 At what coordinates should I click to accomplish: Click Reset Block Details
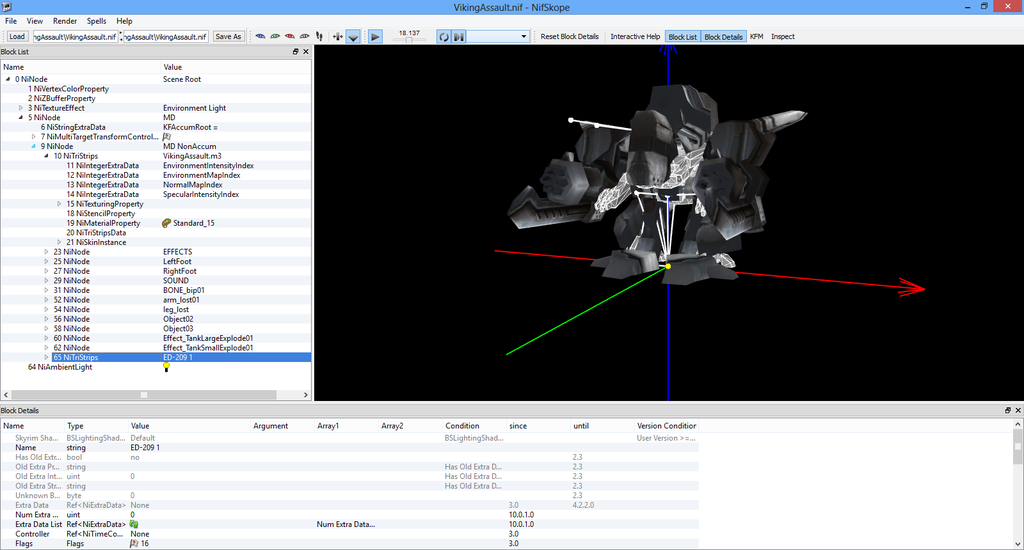click(x=569, y=37)
